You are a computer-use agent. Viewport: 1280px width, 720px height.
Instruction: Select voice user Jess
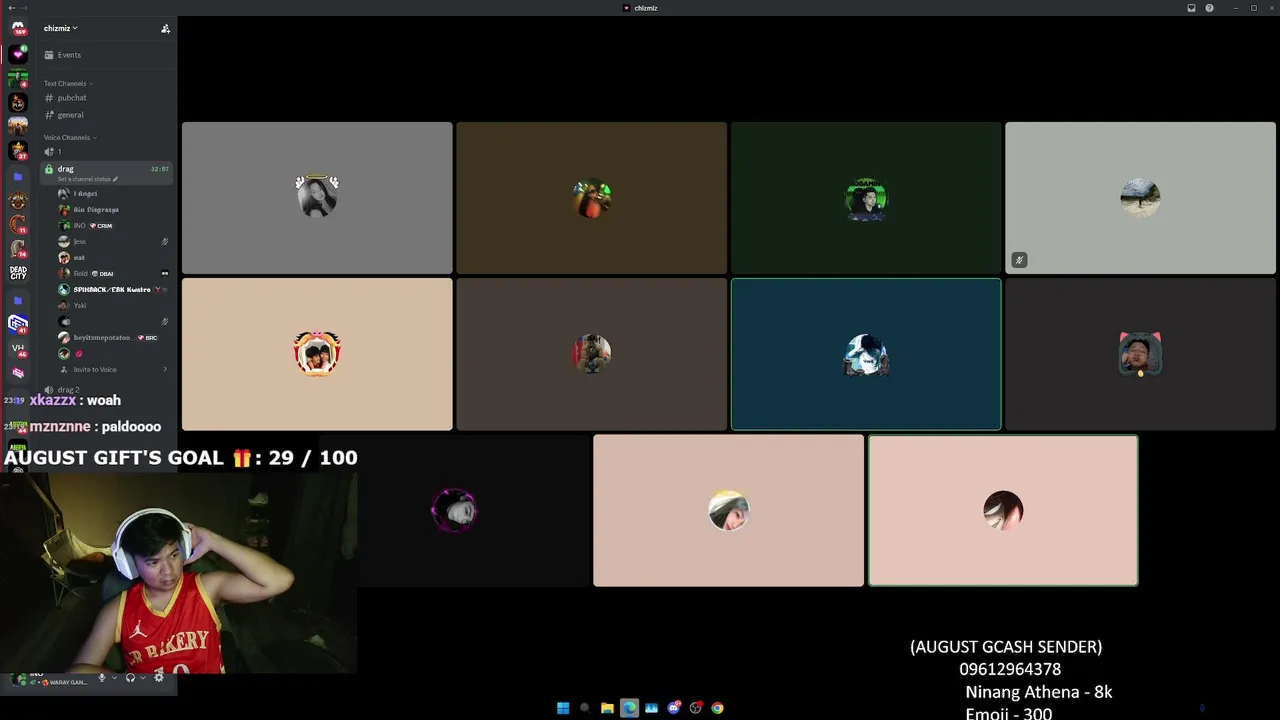113,241
